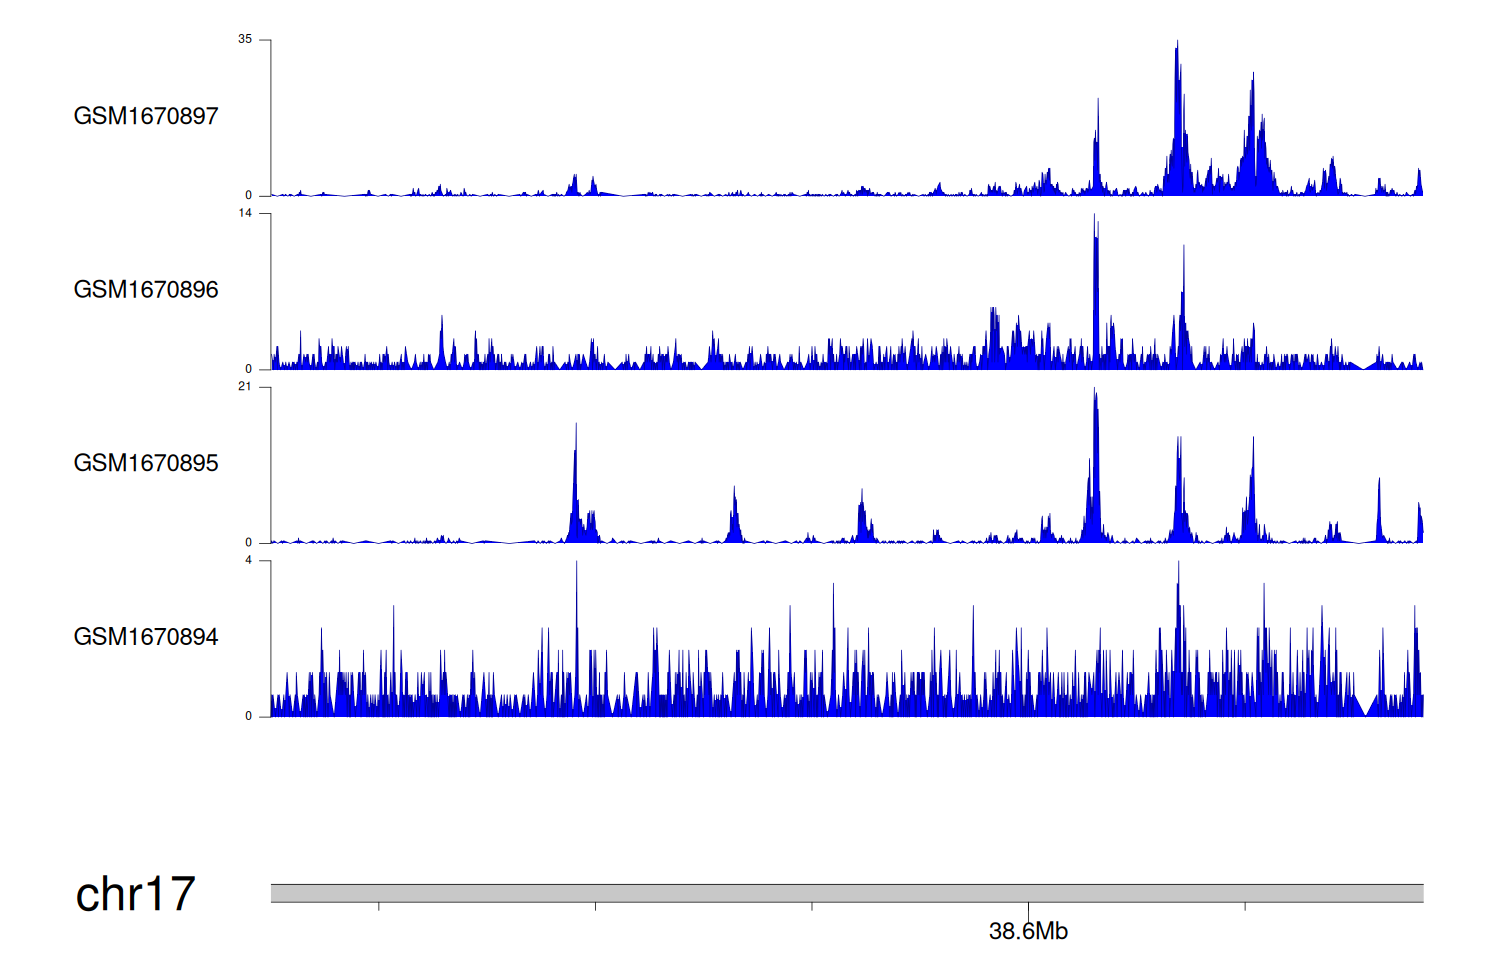The image size is (1500, 980).
Task: Click the GSM1670897 track label
Action: pos(146,116)
